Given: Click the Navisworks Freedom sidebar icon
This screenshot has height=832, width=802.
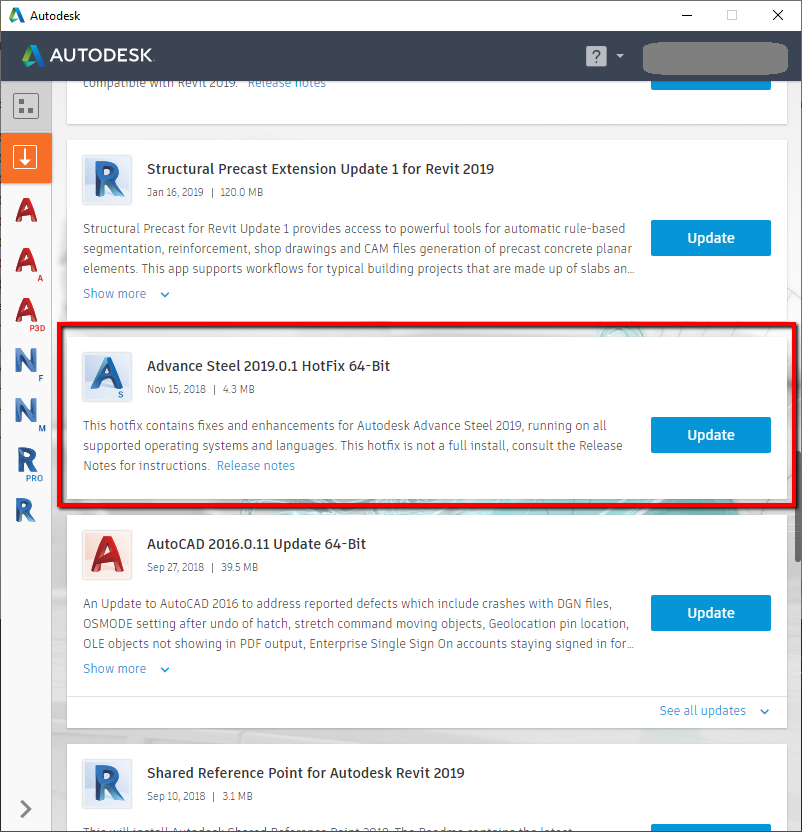Looking at the screenshot, I should [25, 362].
